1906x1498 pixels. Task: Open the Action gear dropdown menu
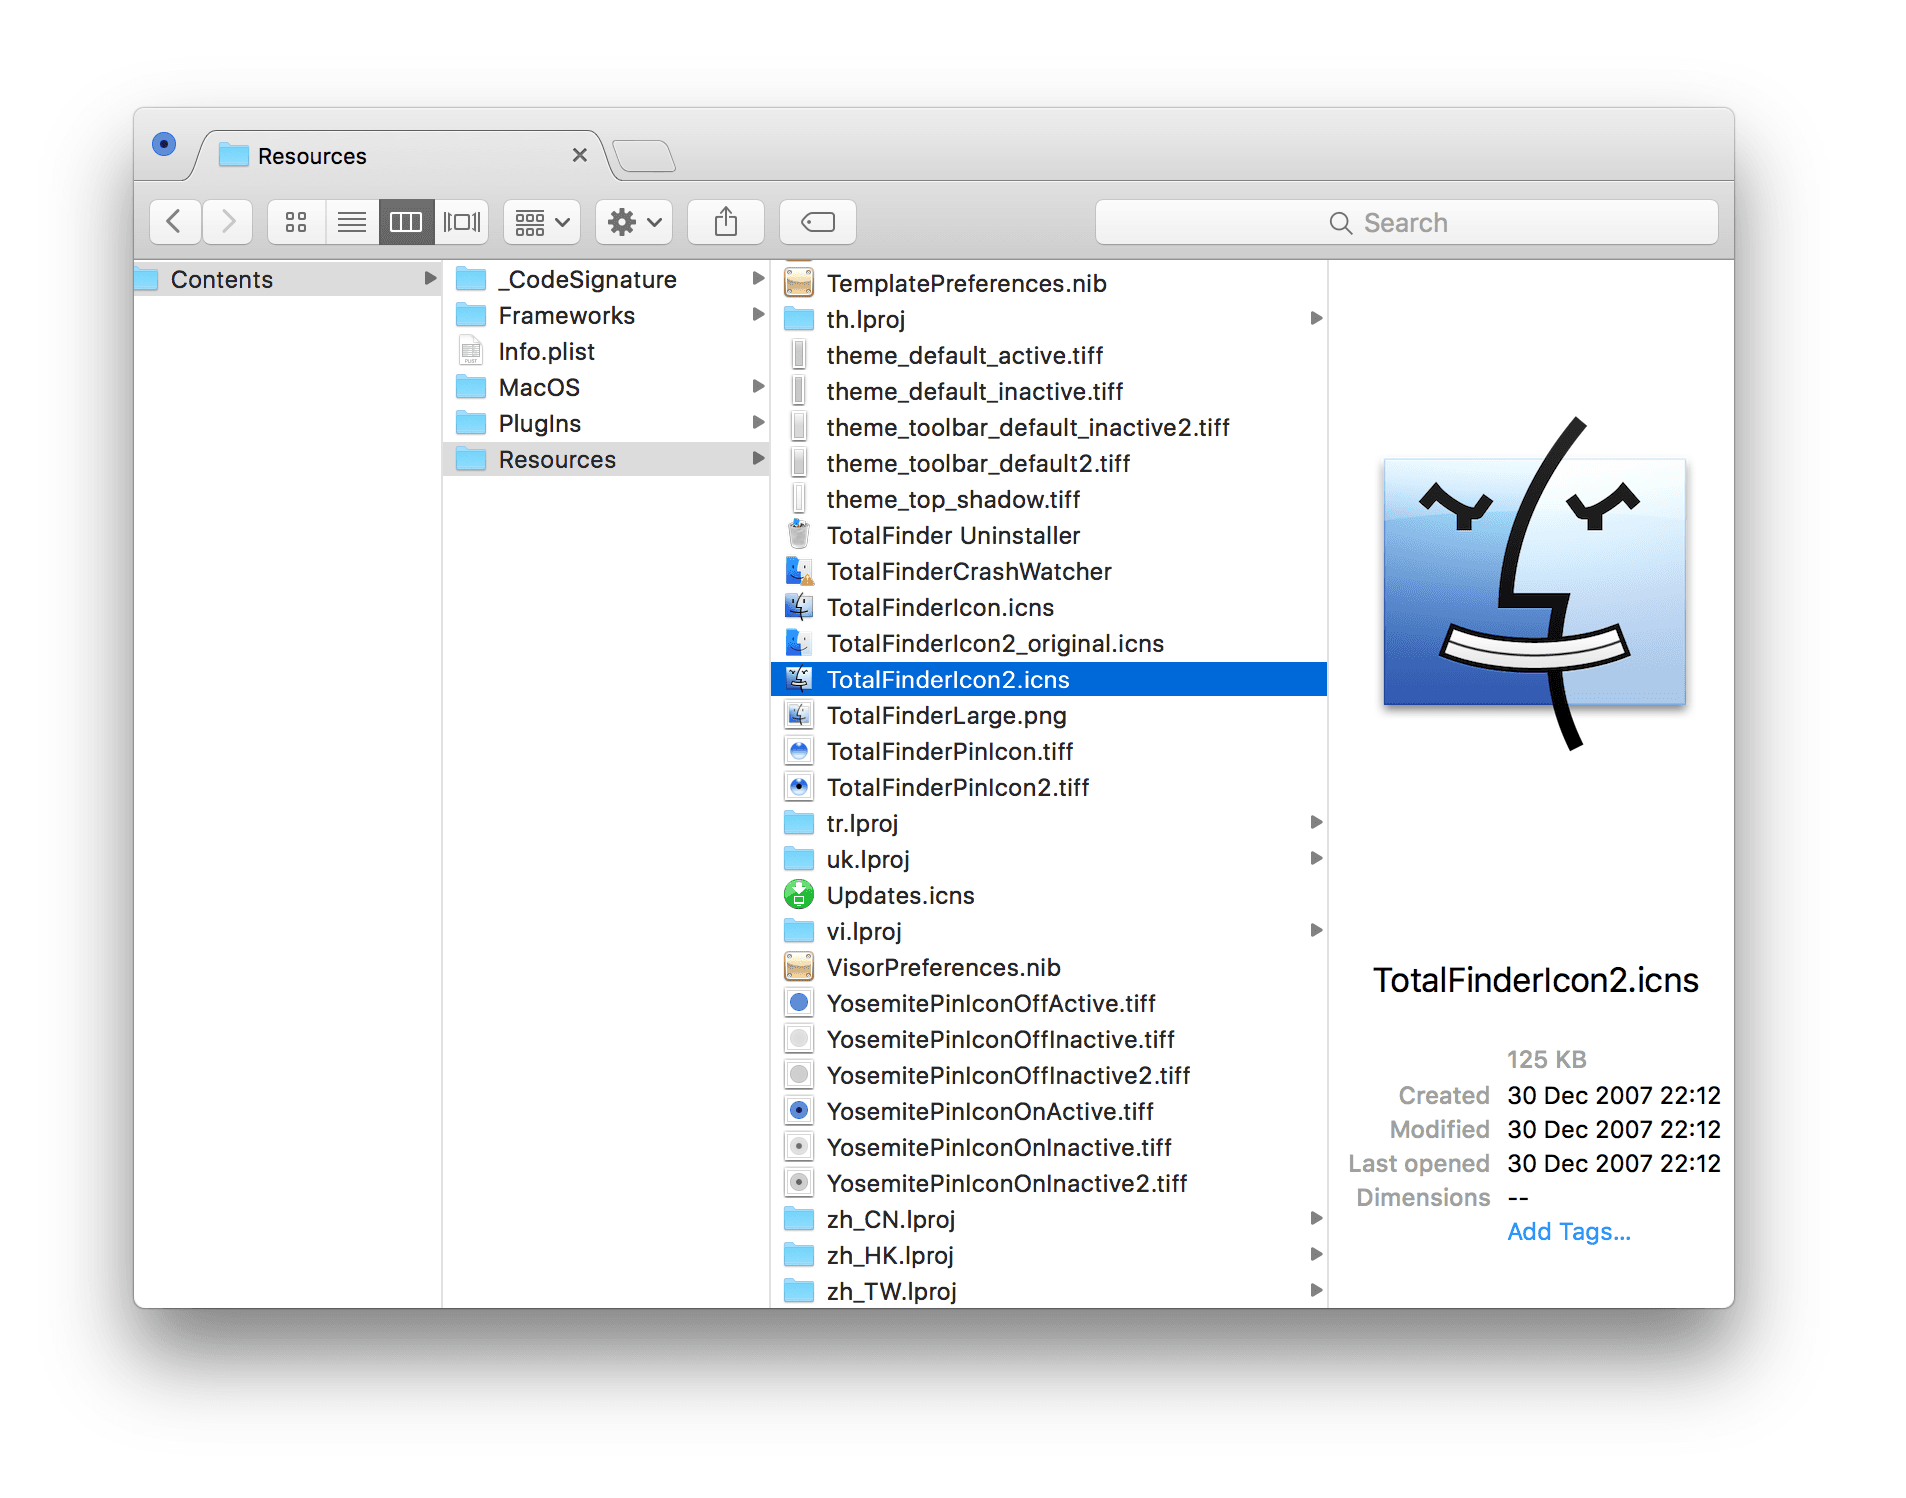(634, 222)
